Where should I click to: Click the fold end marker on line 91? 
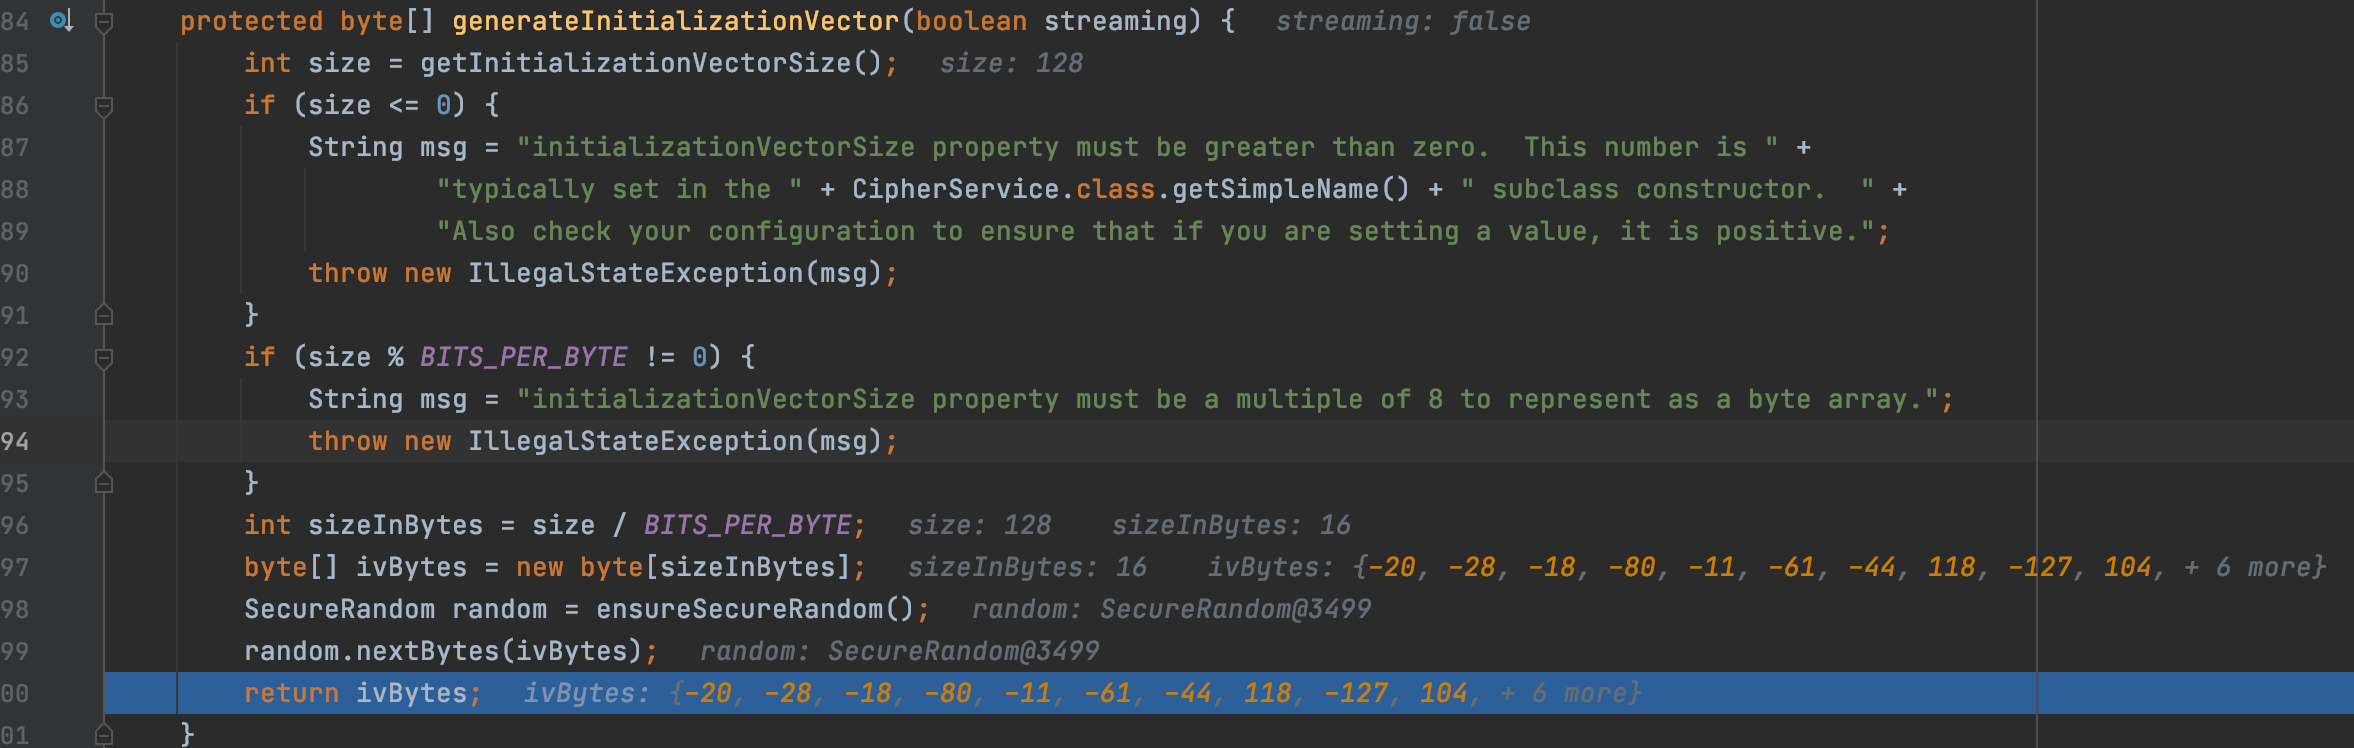point(103,315)
